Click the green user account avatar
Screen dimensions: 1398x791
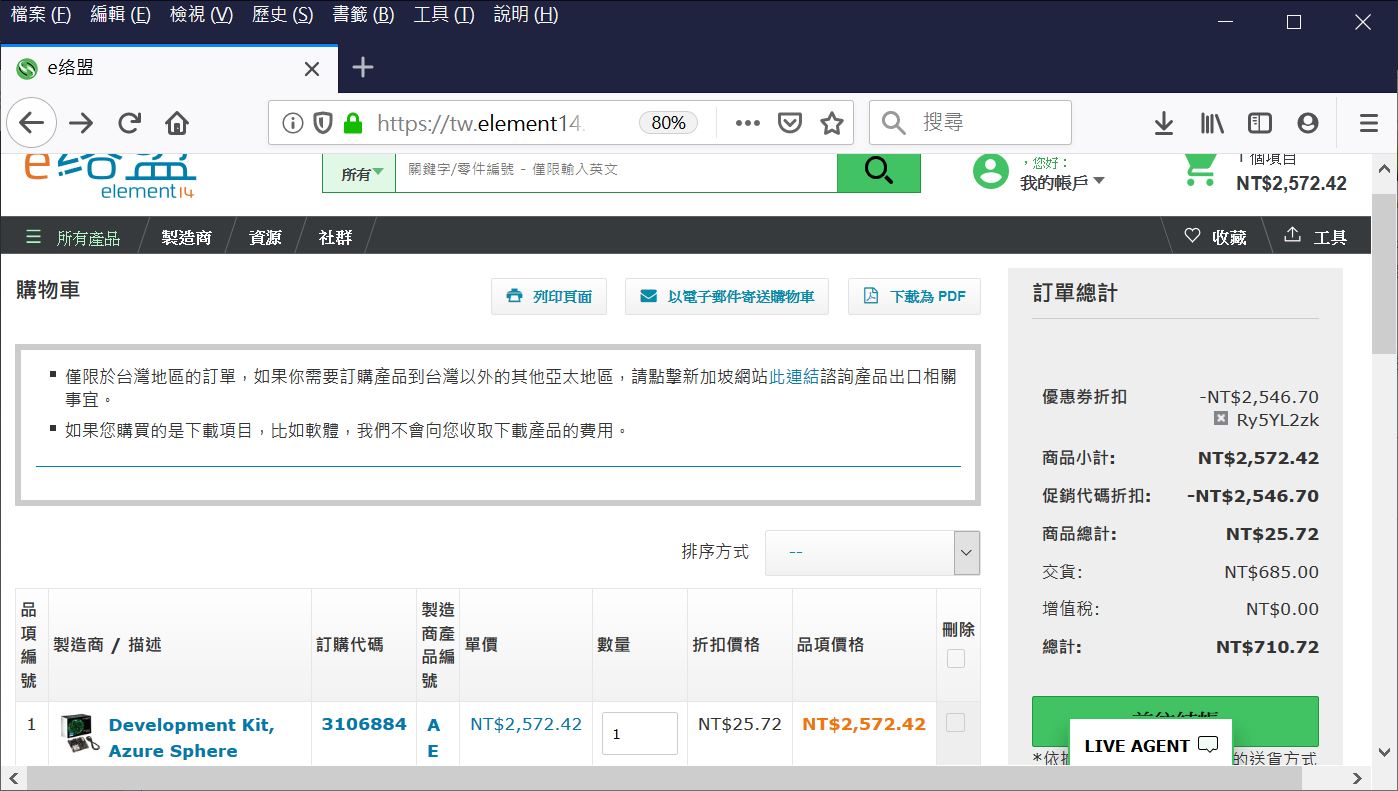click(x=991, y=171)
